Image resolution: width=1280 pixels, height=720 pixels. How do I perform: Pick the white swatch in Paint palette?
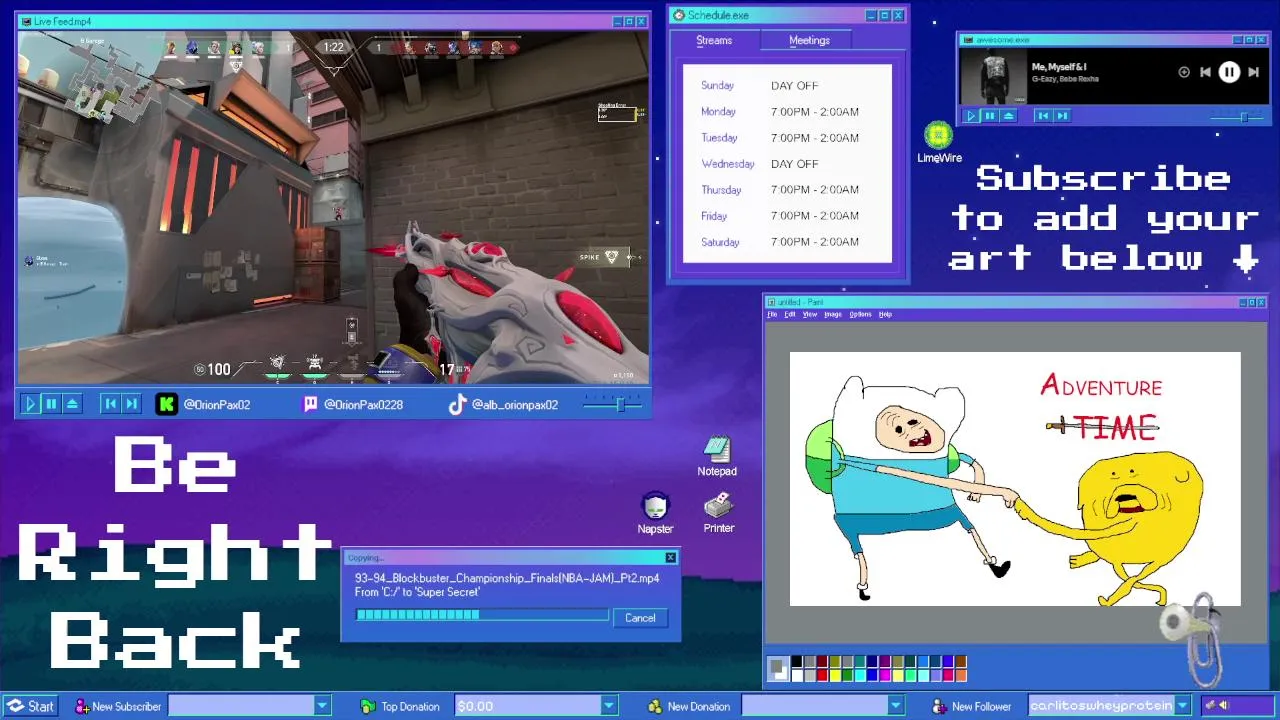pos(797,676)
